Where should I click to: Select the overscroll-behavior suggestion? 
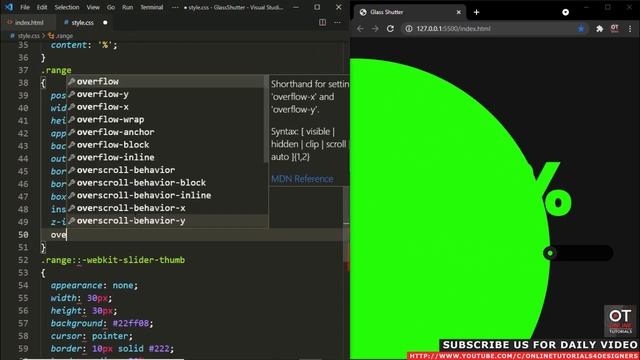coord(167,170)
